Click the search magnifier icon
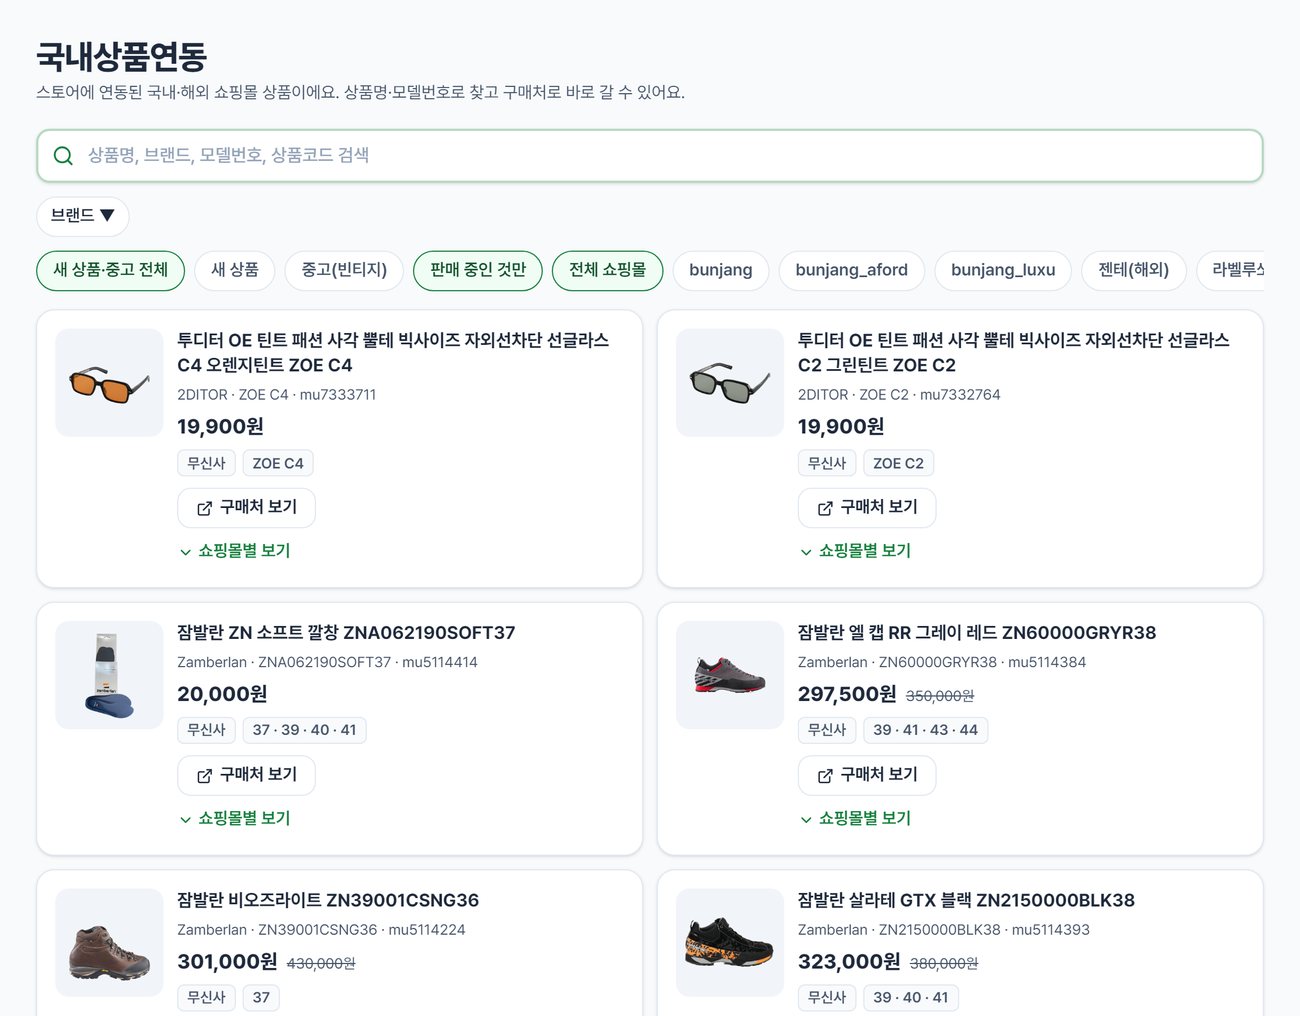 pyautogui.click(x=63, y=156)
